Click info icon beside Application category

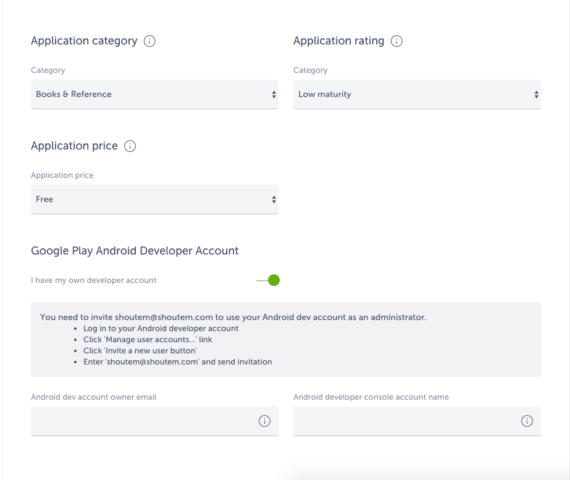tap(149, 41)
